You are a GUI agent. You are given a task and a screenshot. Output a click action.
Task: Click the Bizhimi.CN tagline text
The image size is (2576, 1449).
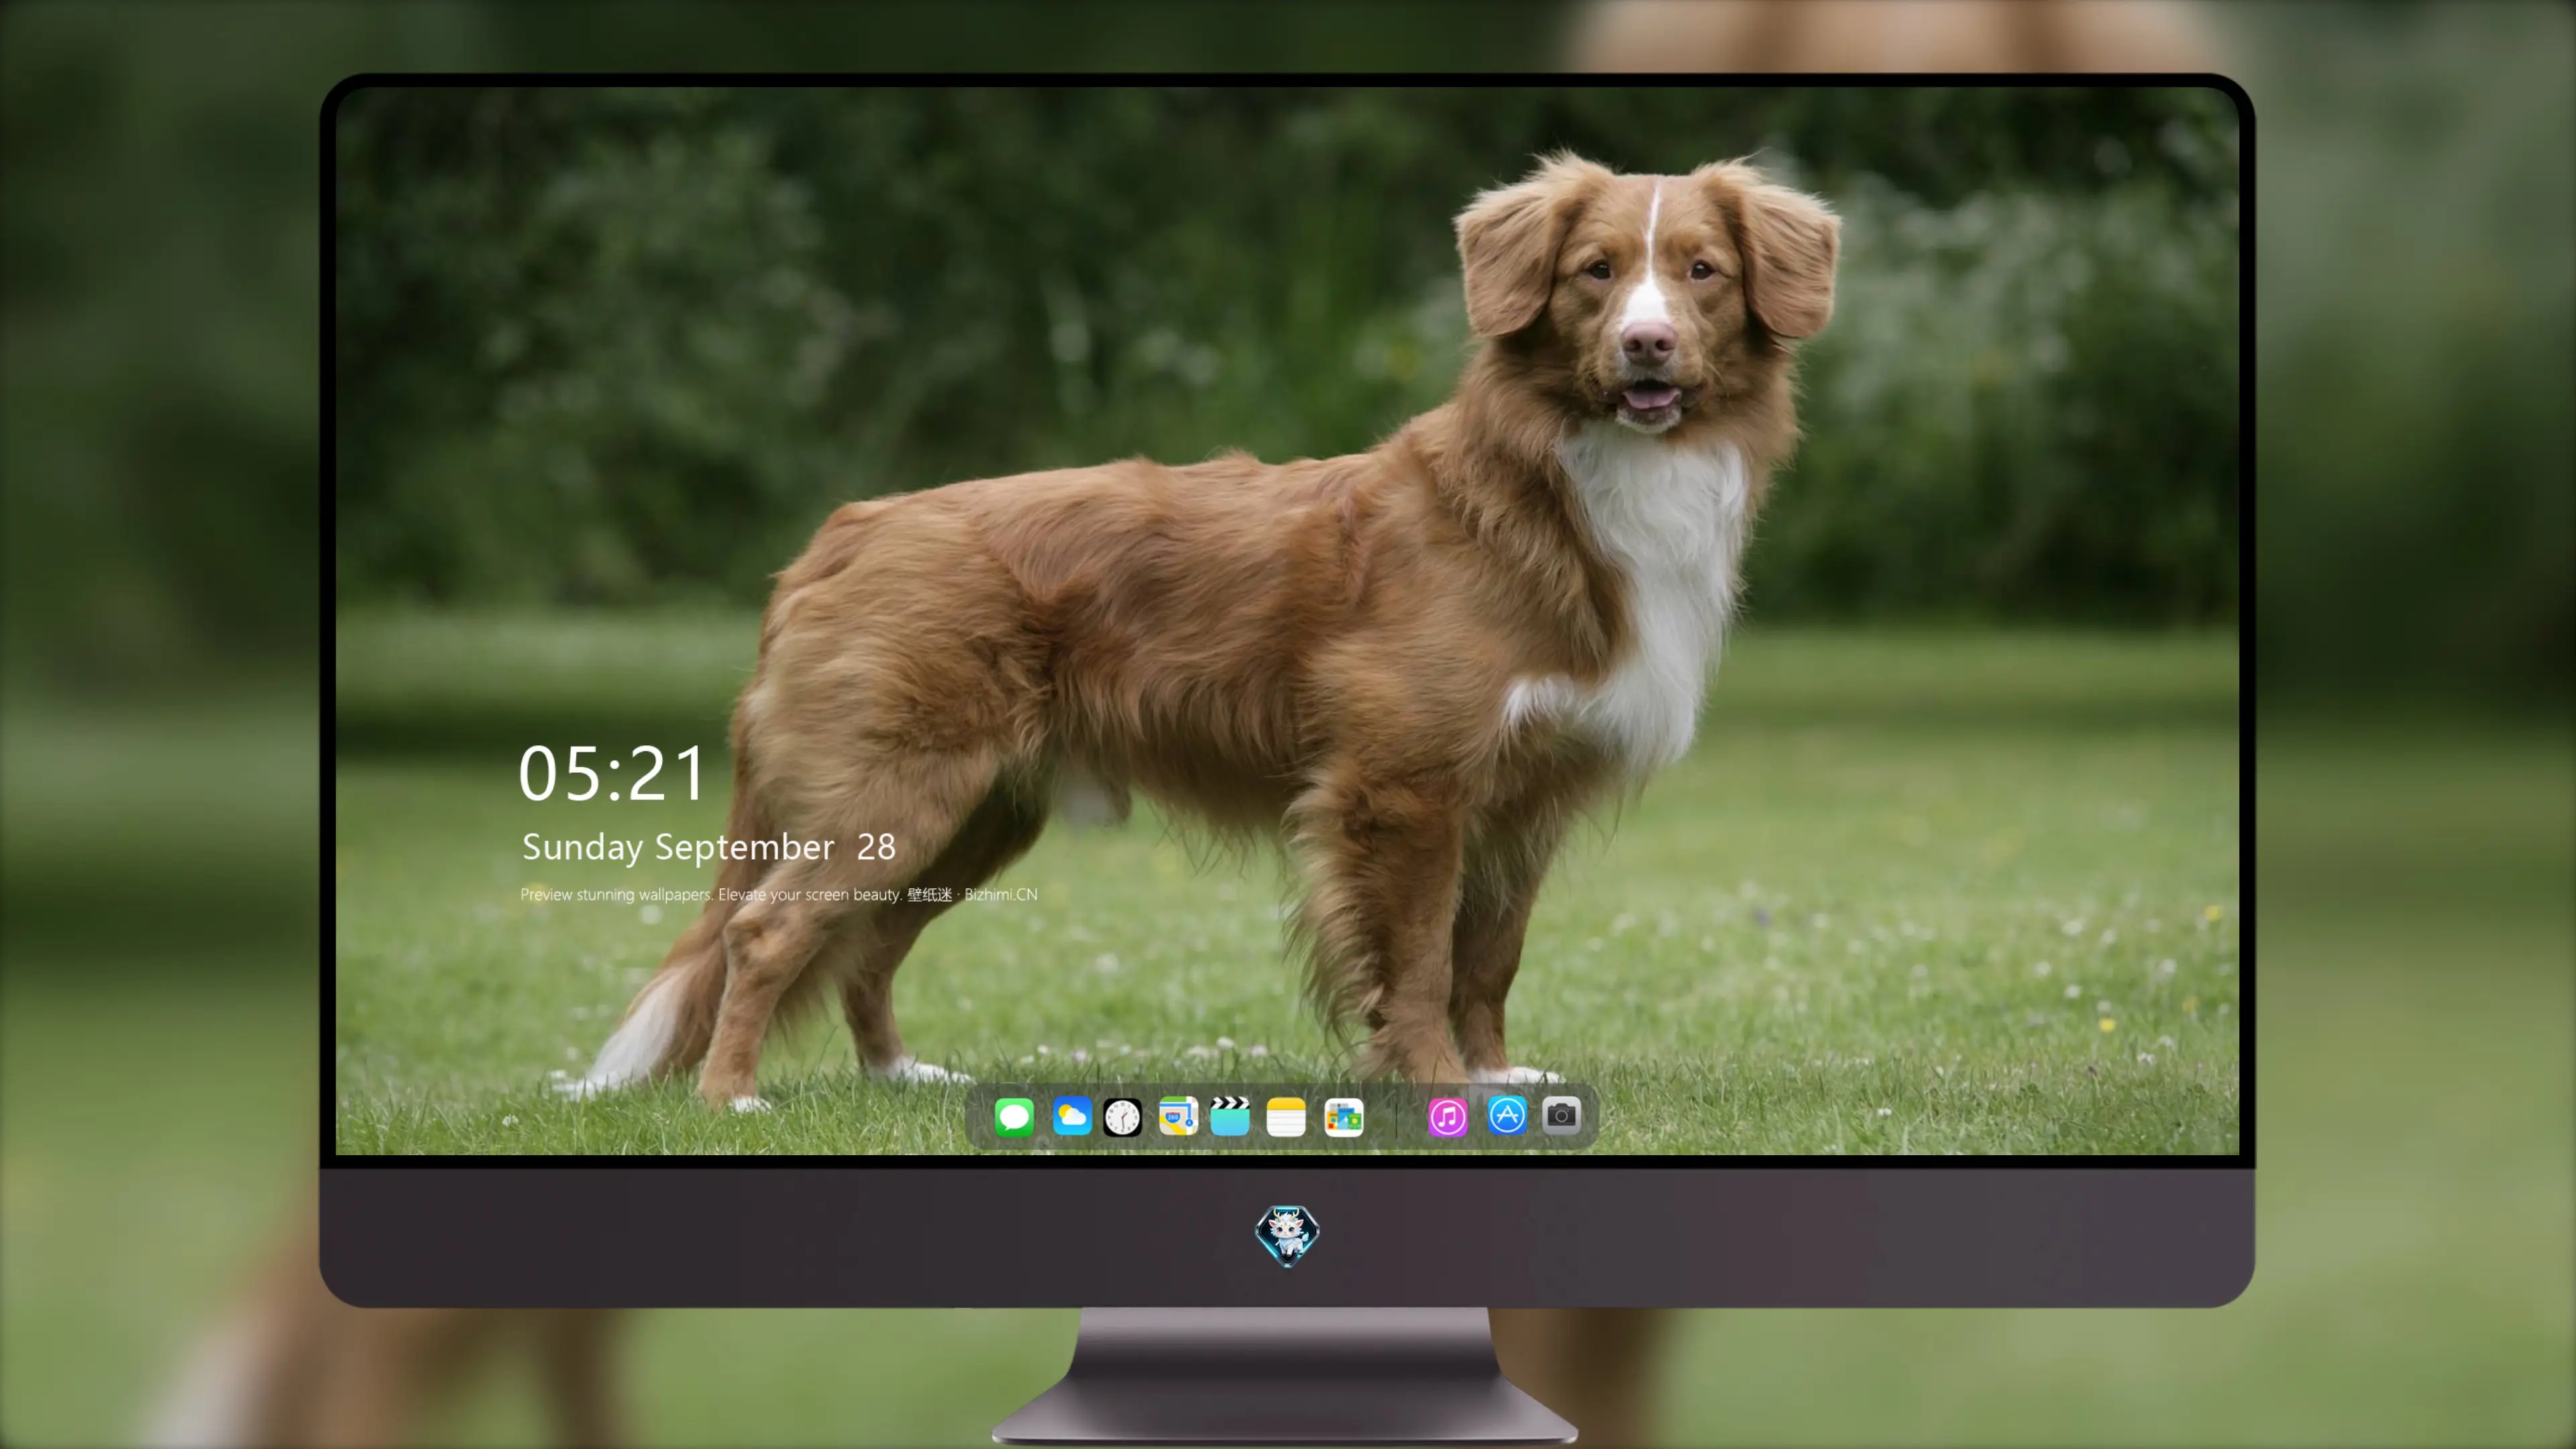pyautogui.click(x=778, y=894)
